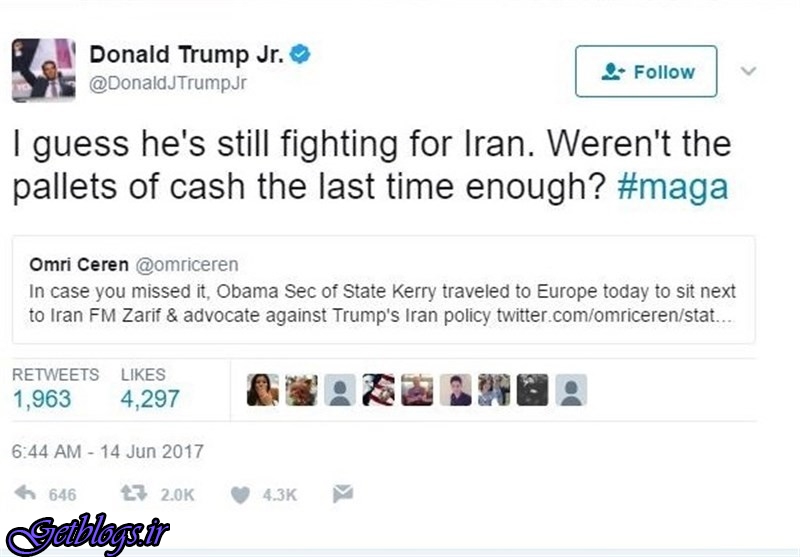Viewport: 800px width, 557px height.
Task: Click the reply arrow icon
Action: [25, 493]
